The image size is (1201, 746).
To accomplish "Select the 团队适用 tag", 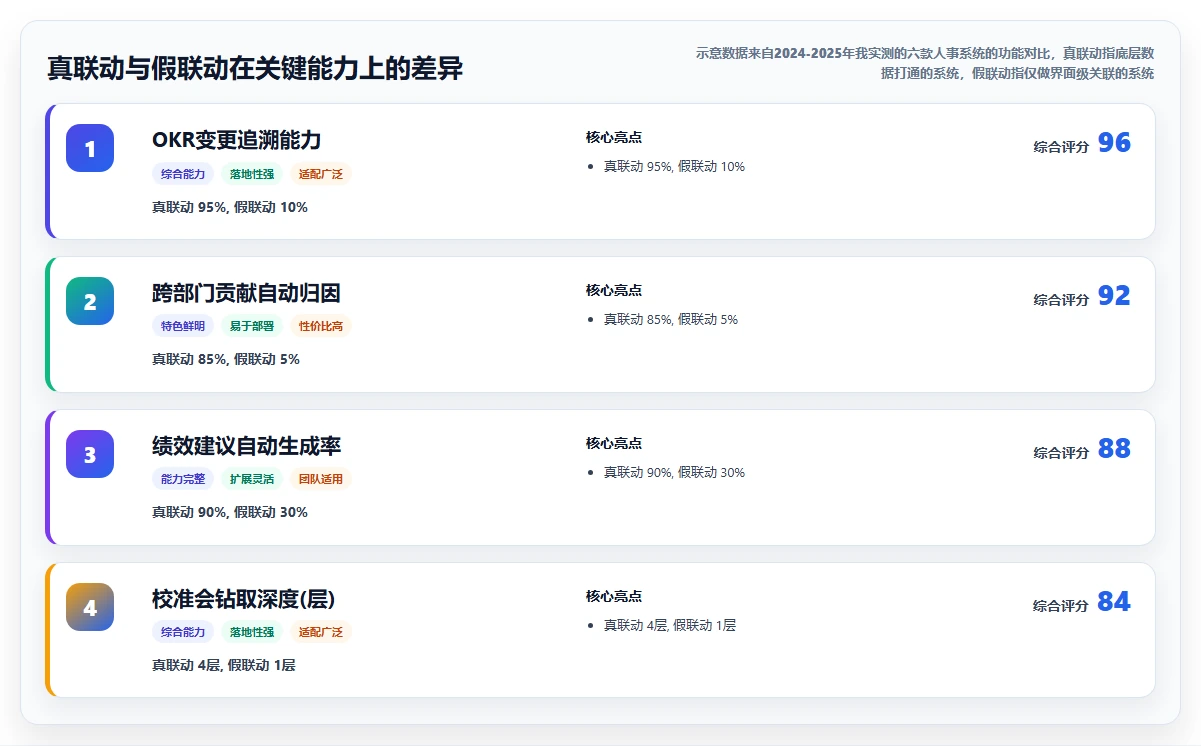I will tap(321, 479).
